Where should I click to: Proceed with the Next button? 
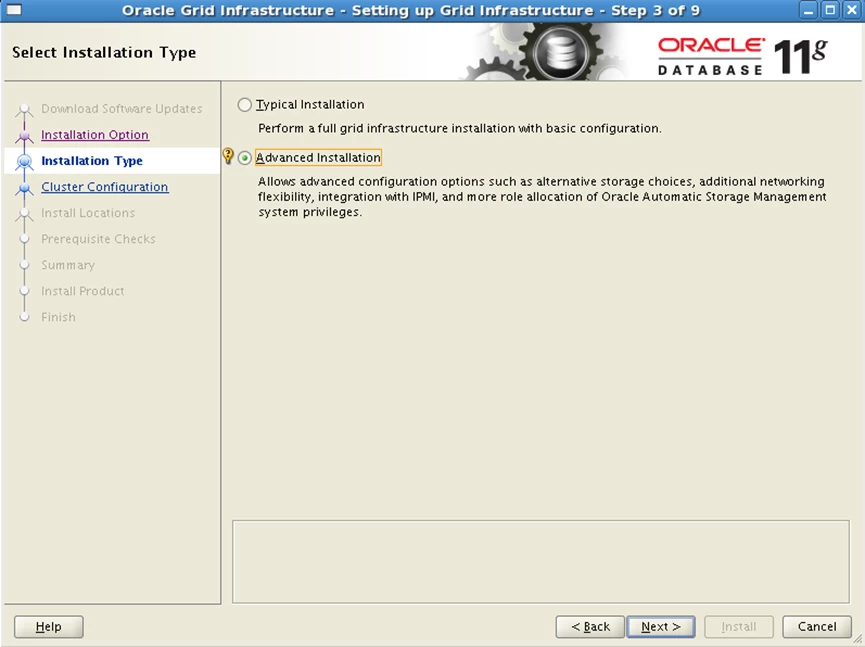(661, 627)
